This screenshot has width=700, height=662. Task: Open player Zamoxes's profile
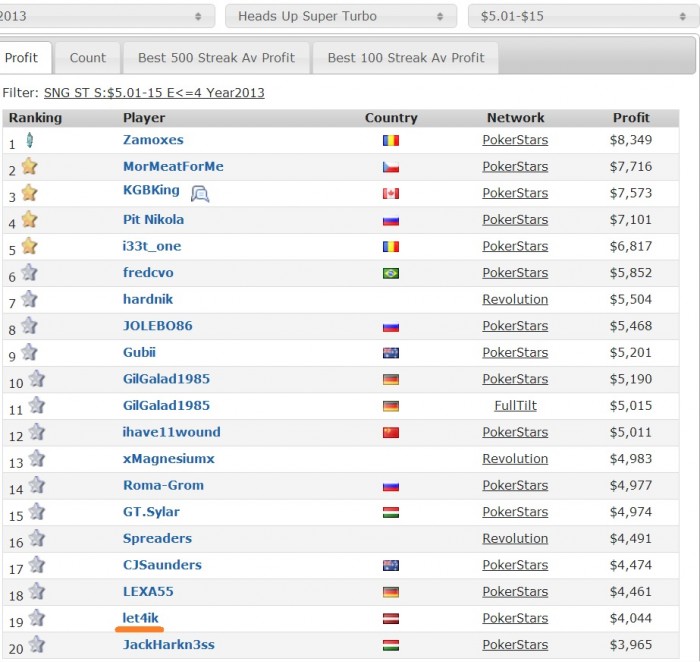(153, 140)
